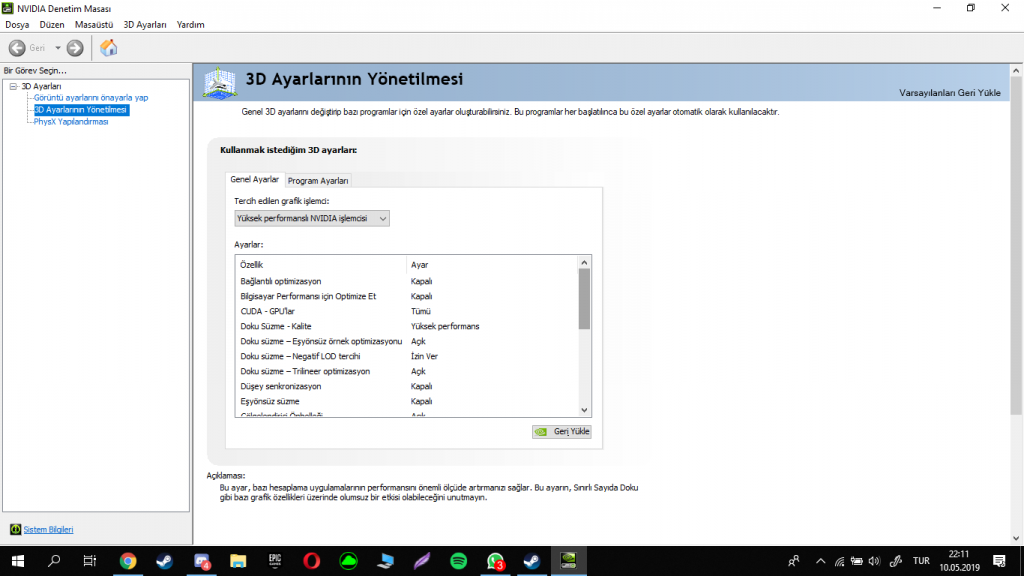Select the Düşey senkronizasyon setting row

click(x=407, y=387)
